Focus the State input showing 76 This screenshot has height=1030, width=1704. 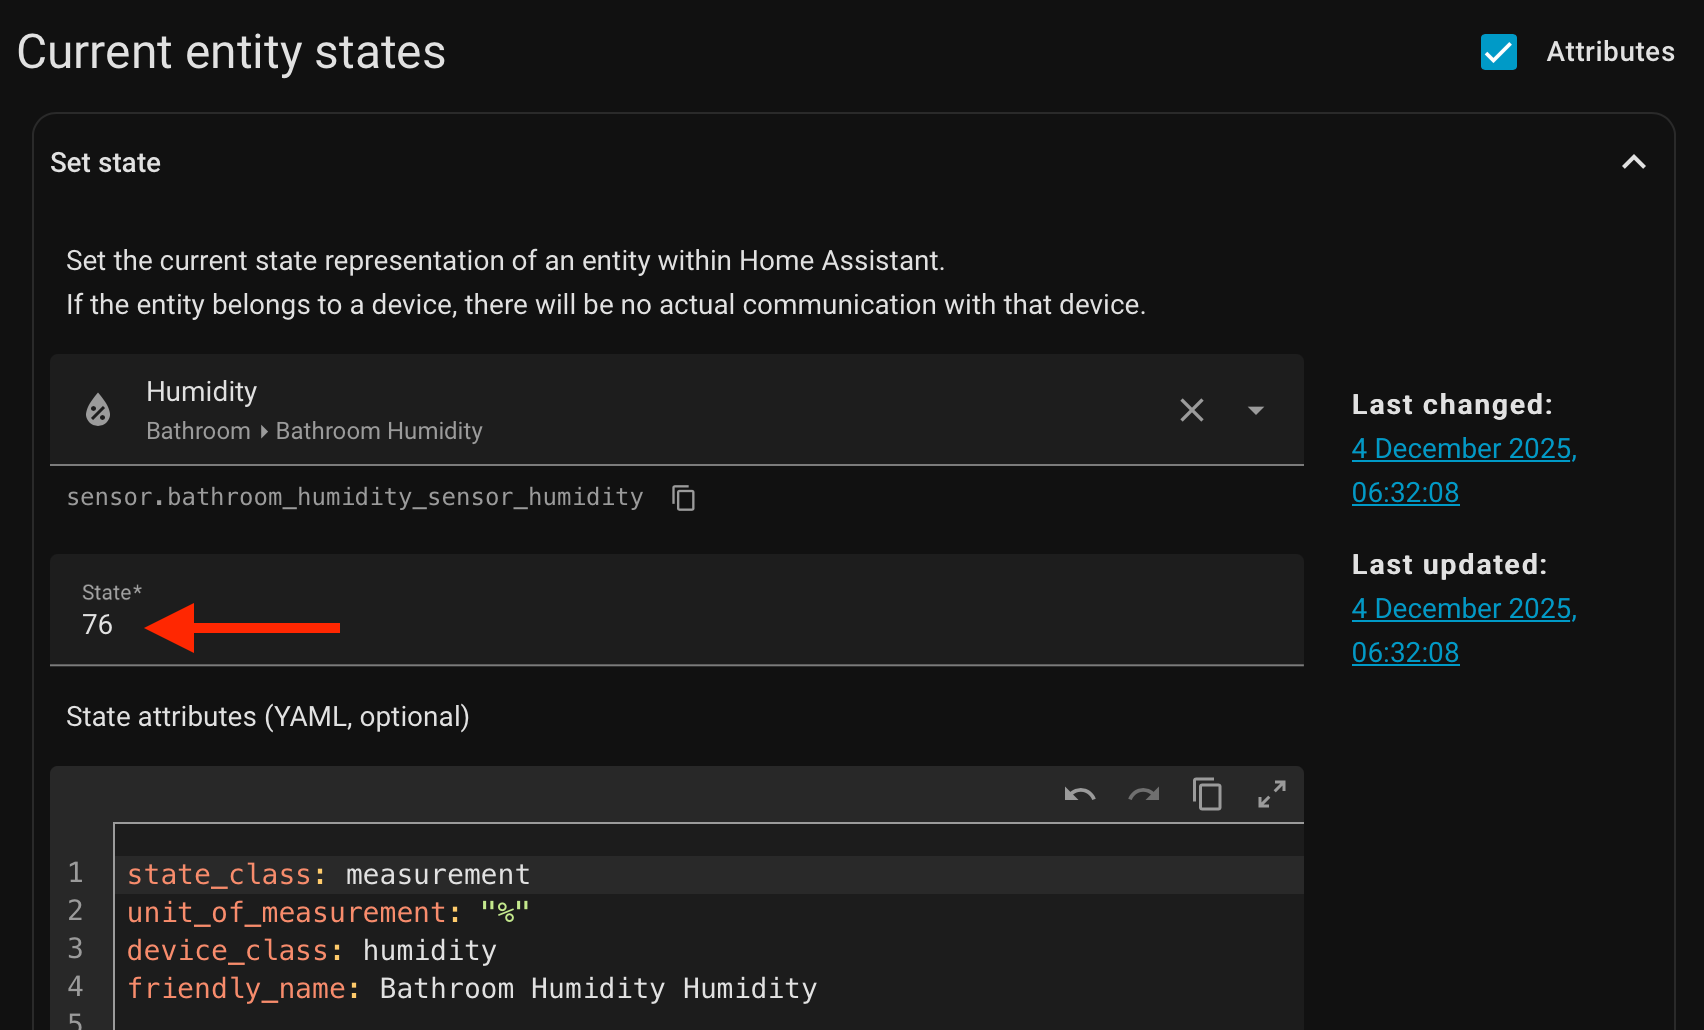coord(676,624)
